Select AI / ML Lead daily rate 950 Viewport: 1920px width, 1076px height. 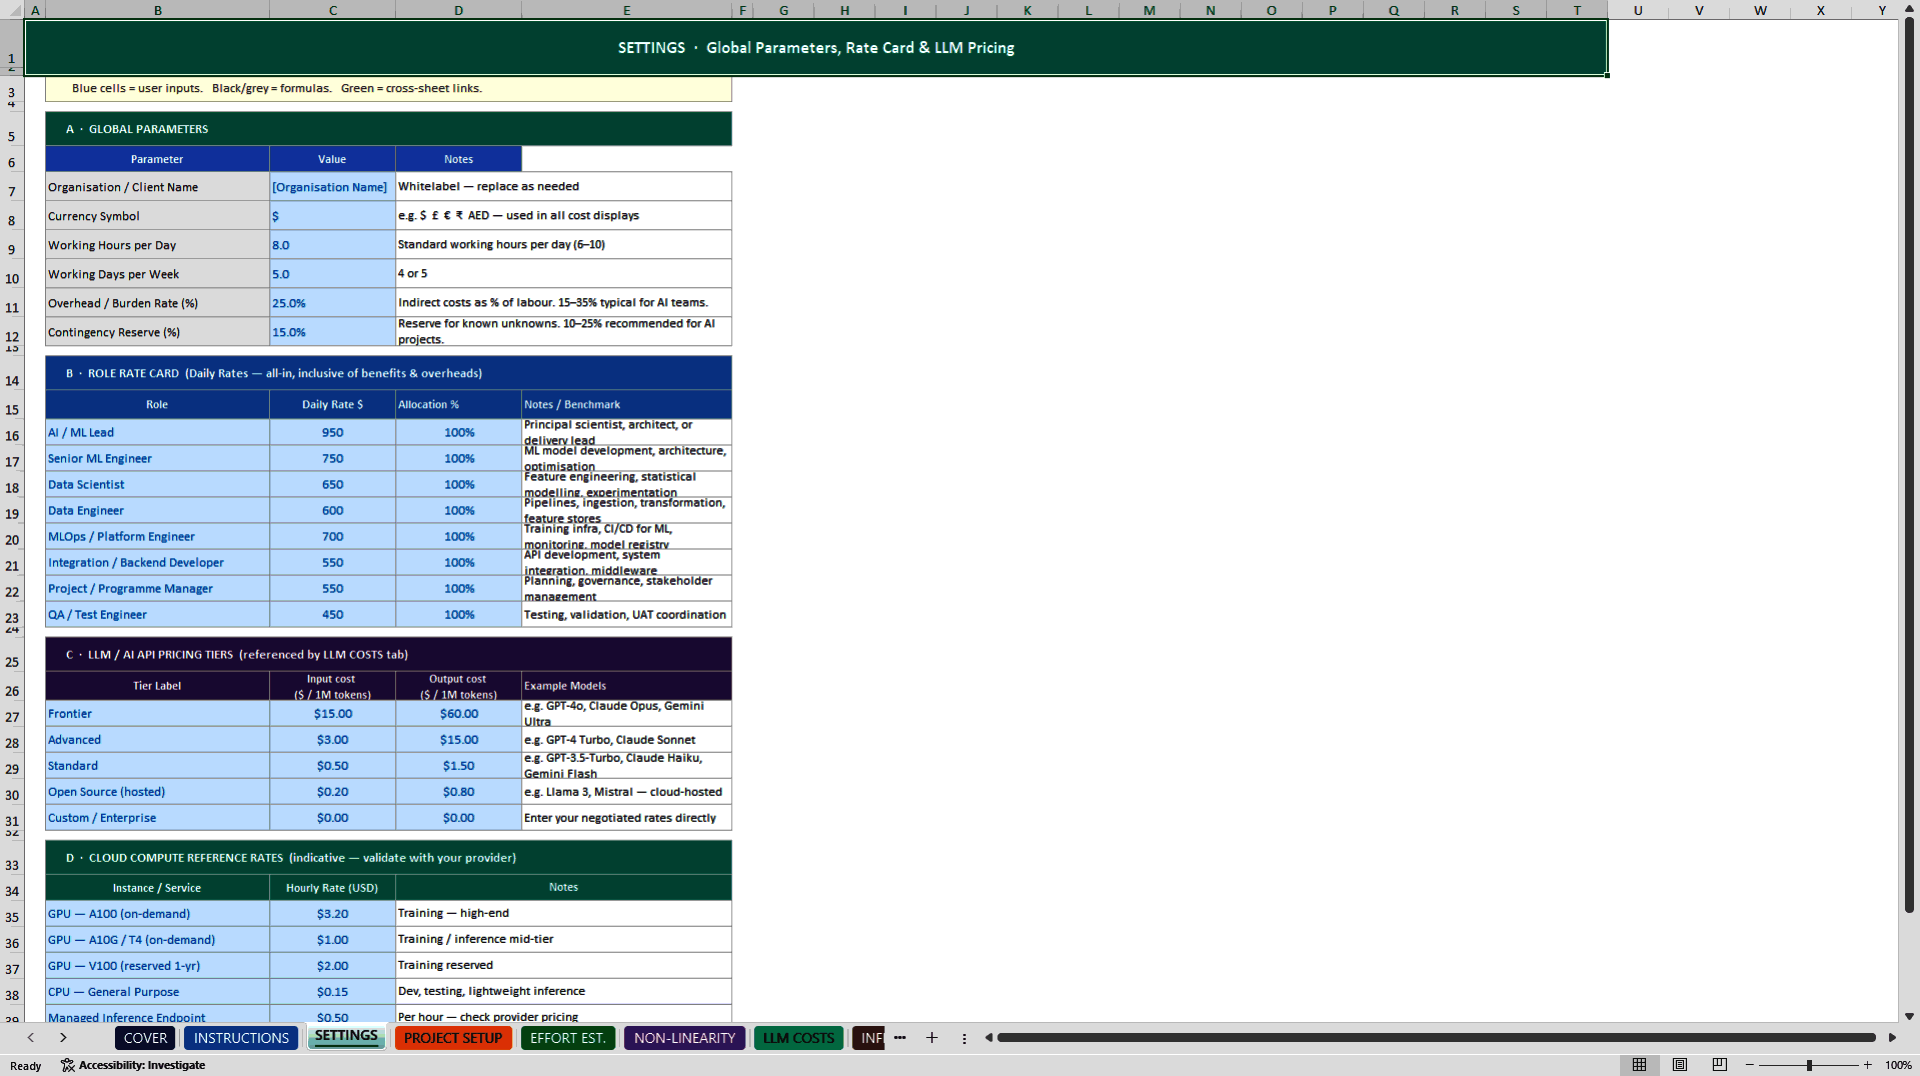332,432
